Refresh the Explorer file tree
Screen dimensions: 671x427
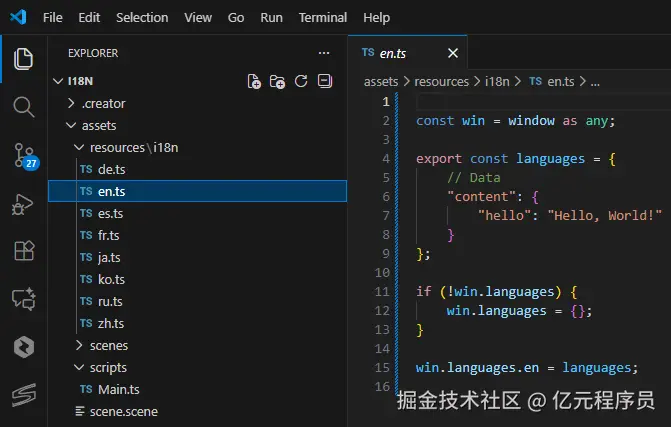tap(301, 81)
